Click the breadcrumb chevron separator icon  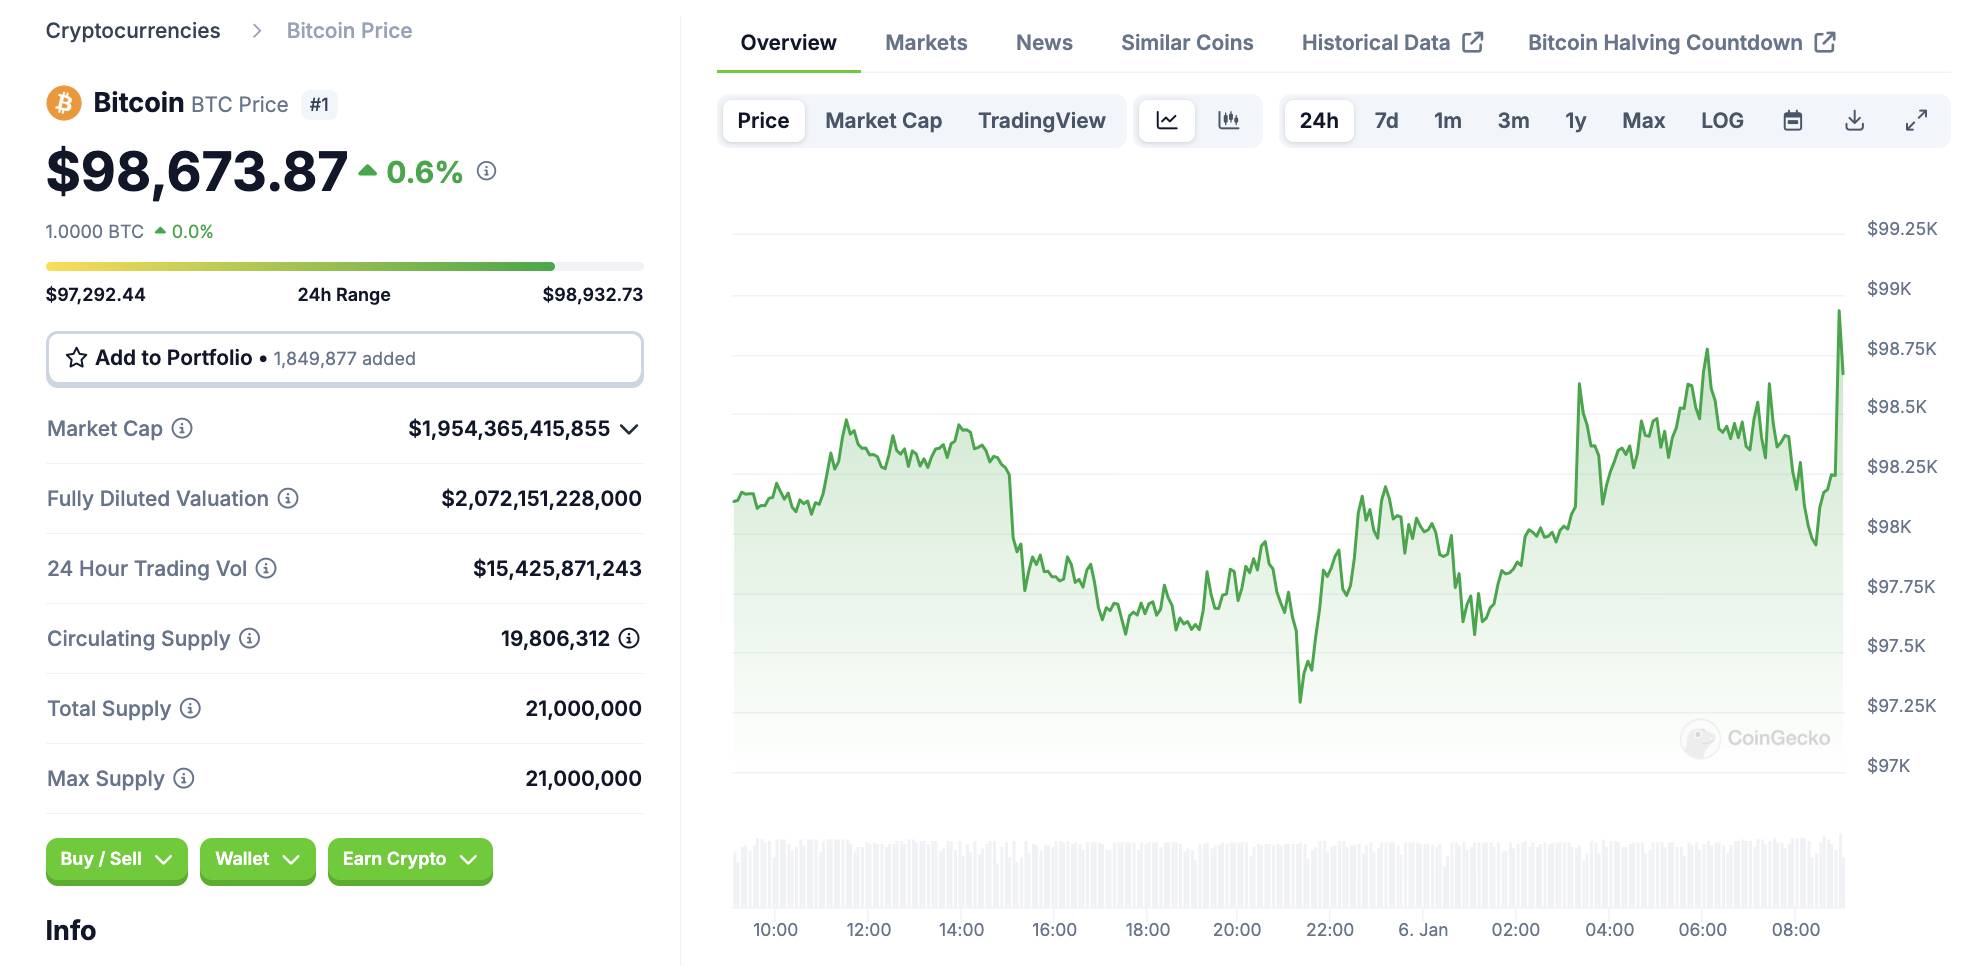pyautogui.click(x=257, y=31)
